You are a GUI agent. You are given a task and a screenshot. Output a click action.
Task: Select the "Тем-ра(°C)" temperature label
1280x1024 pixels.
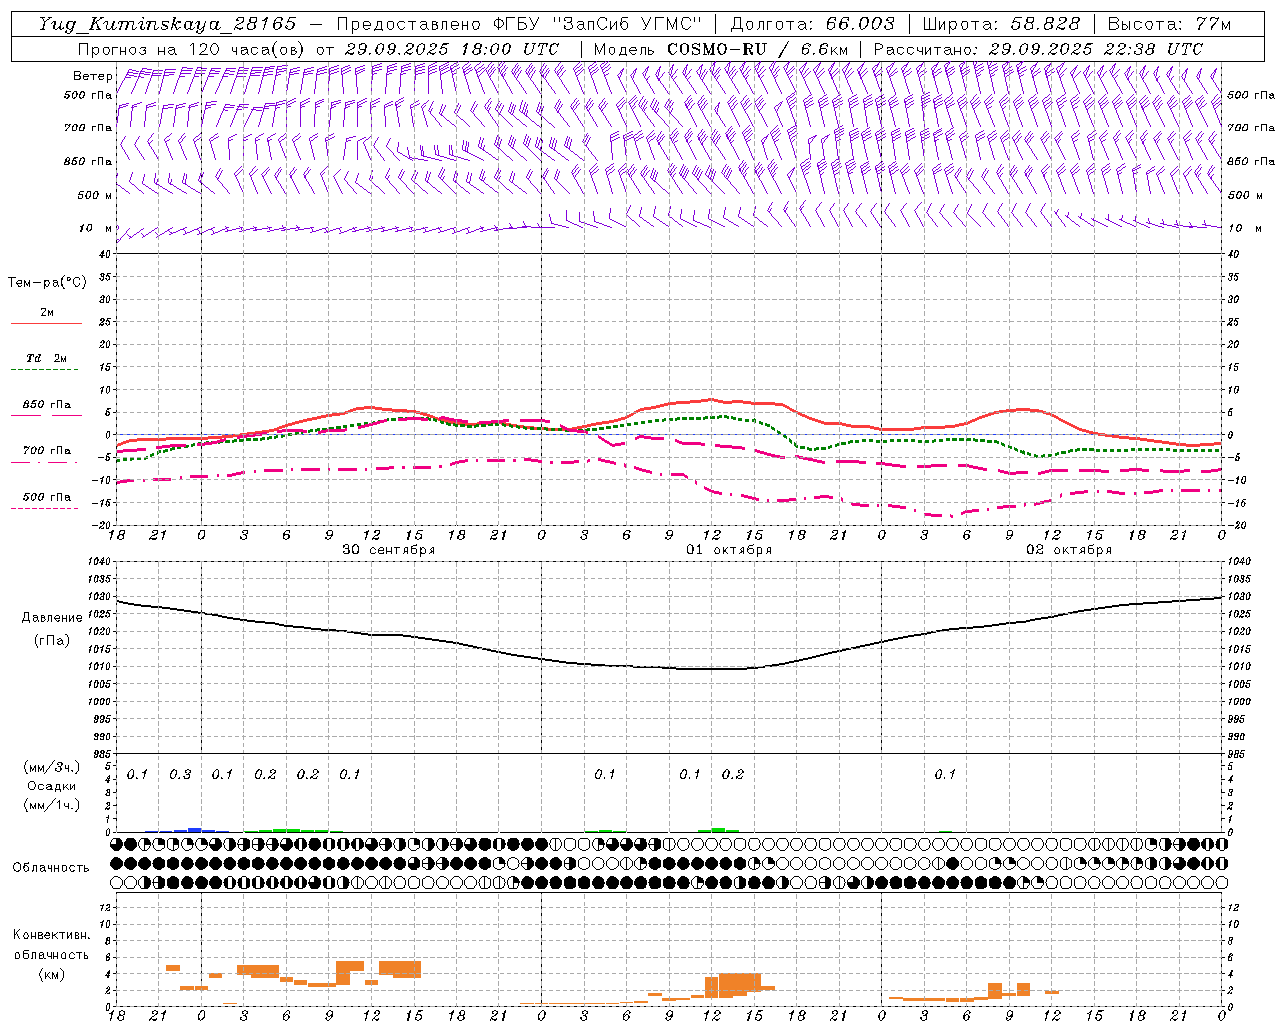47,283
